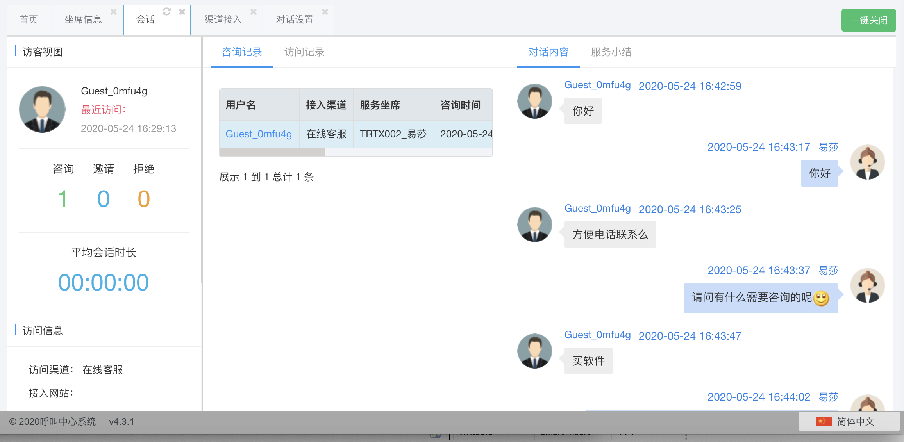Click the 展示 1 到 1 总计 1 条 text
The image size is (904, 442).
pos(266,177)
